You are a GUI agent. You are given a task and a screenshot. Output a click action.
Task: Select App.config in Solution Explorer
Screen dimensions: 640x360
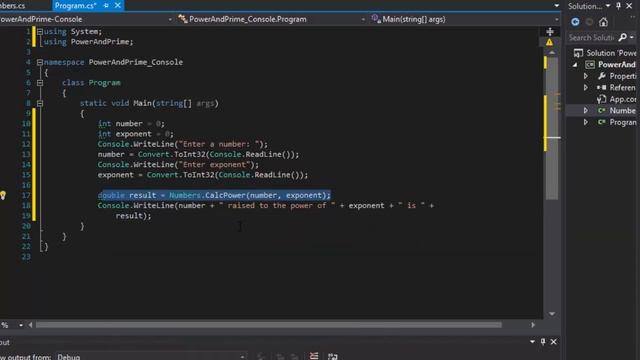coord(617,99)
